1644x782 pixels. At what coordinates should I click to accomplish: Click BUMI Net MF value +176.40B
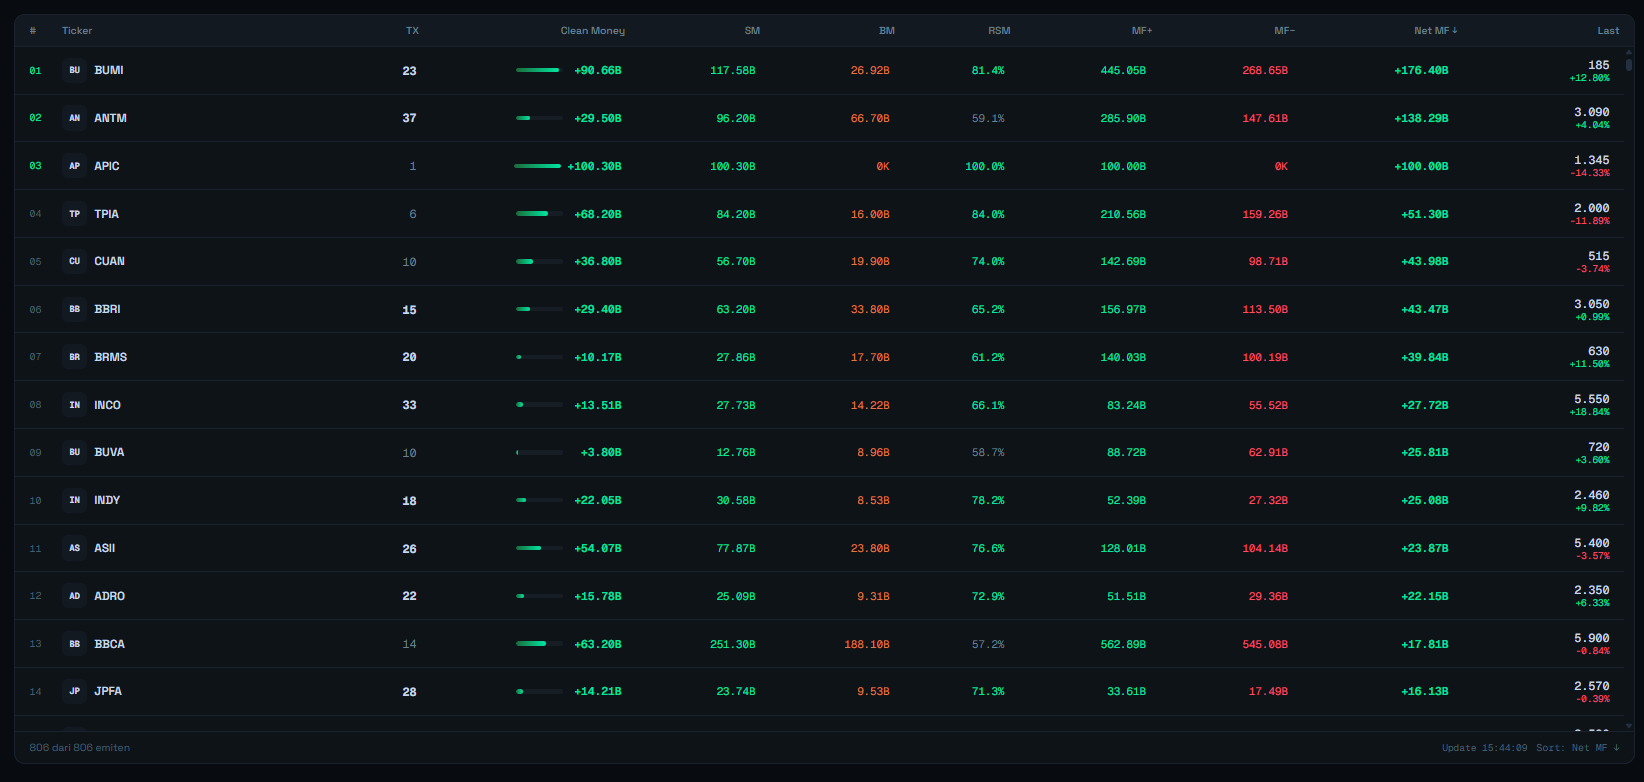[1421, 70]
